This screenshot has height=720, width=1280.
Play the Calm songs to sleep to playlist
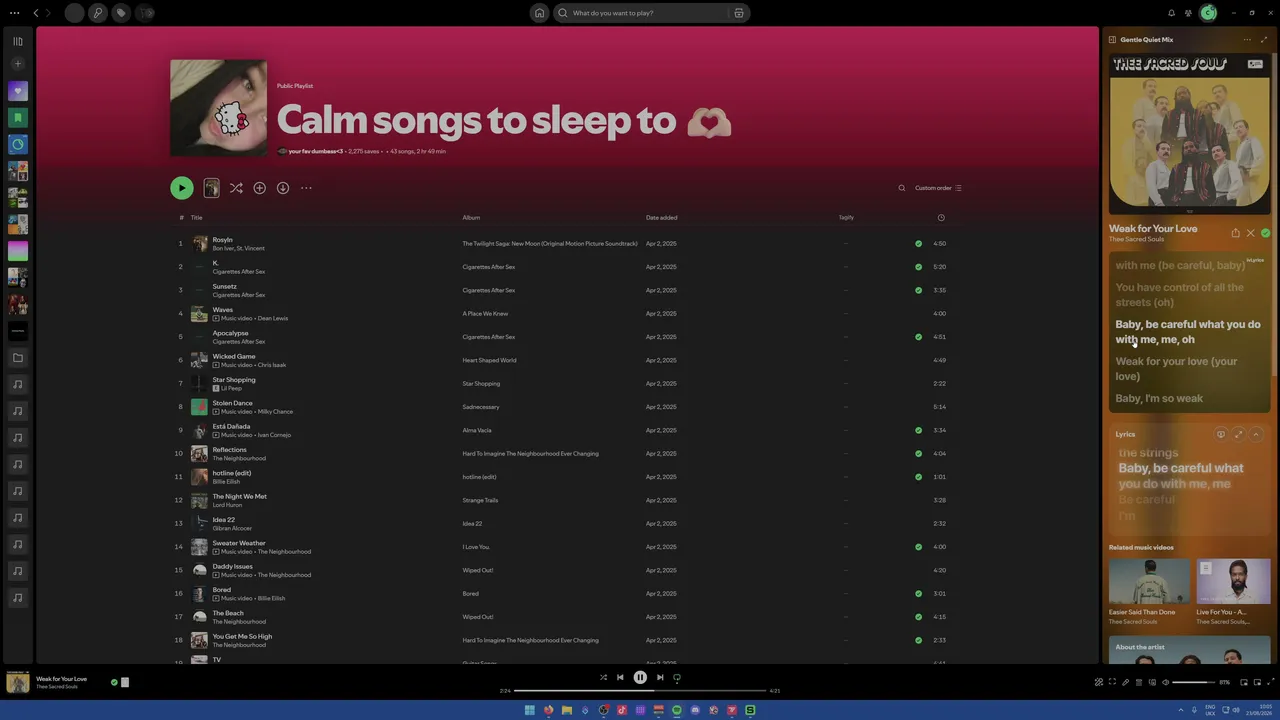(x=181, y=188)
